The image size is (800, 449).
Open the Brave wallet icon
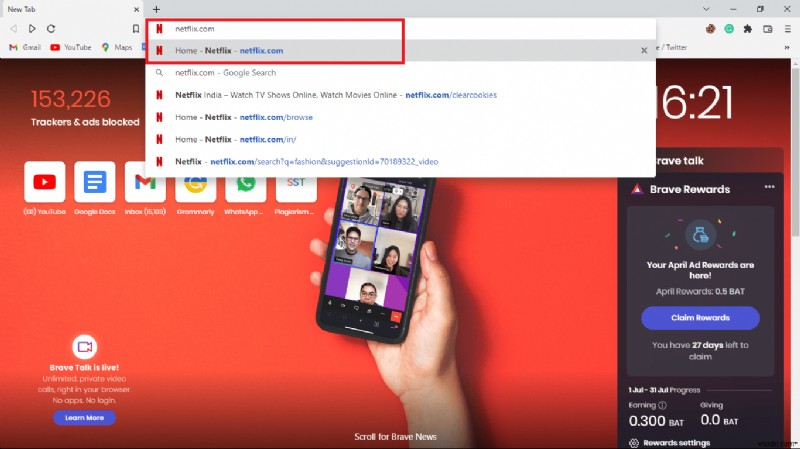pyautogui.click(x=767, y=29)
